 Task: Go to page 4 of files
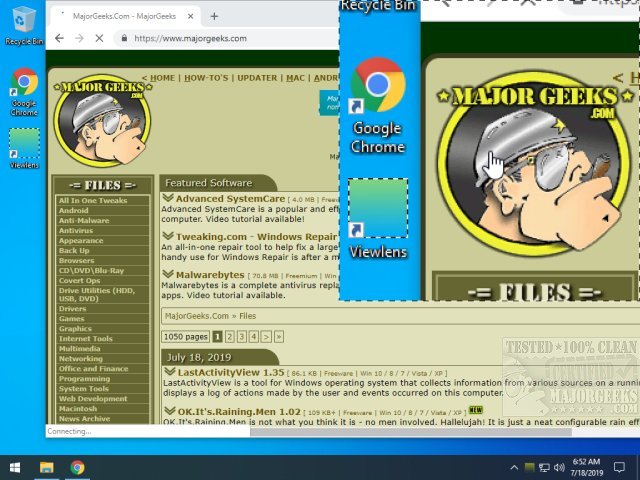pos(254,337)
